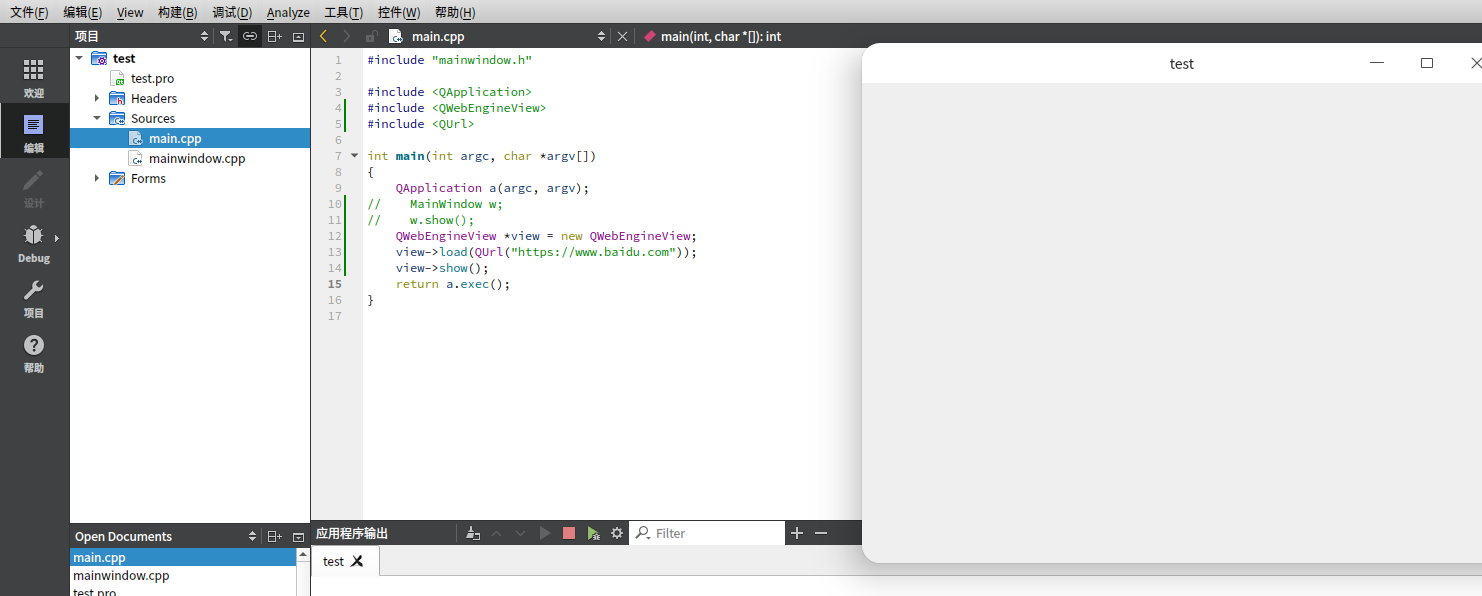Screen dimensions: 1482x596
Task: Expand the Headers folder in project tree
Action: click(x=97, y=98)
